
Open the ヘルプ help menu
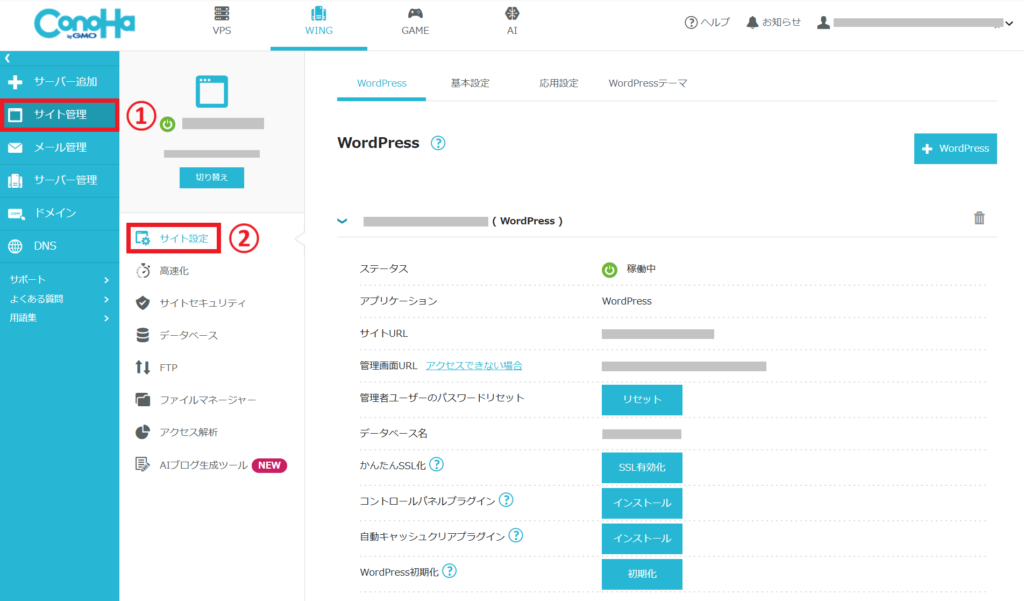pos(707,22)
